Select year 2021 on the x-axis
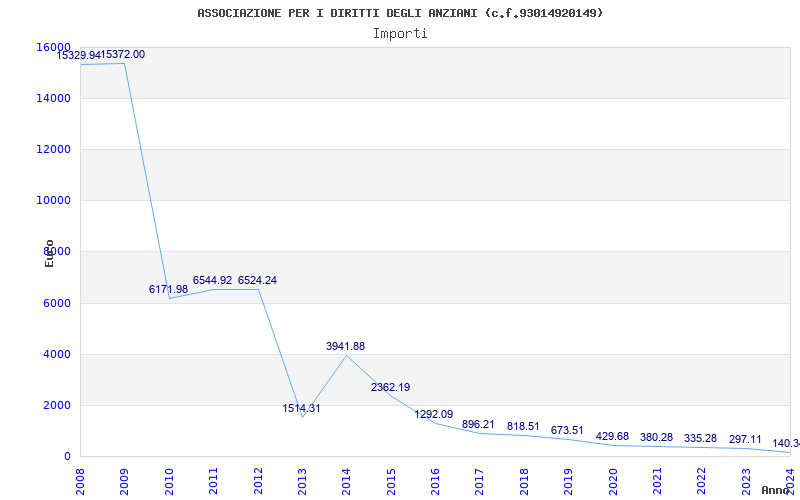 [x=657, y=481]
